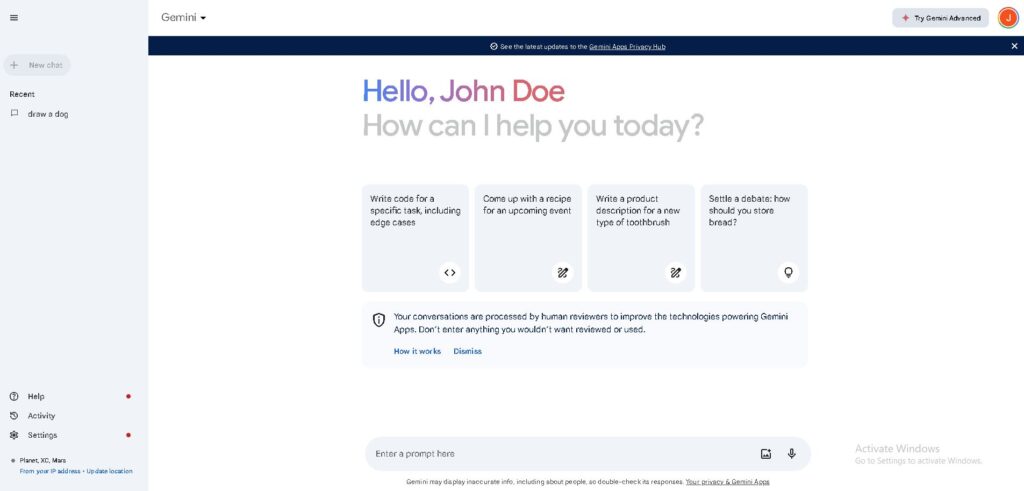Close the privacy hub banner

pos(1014,46)
